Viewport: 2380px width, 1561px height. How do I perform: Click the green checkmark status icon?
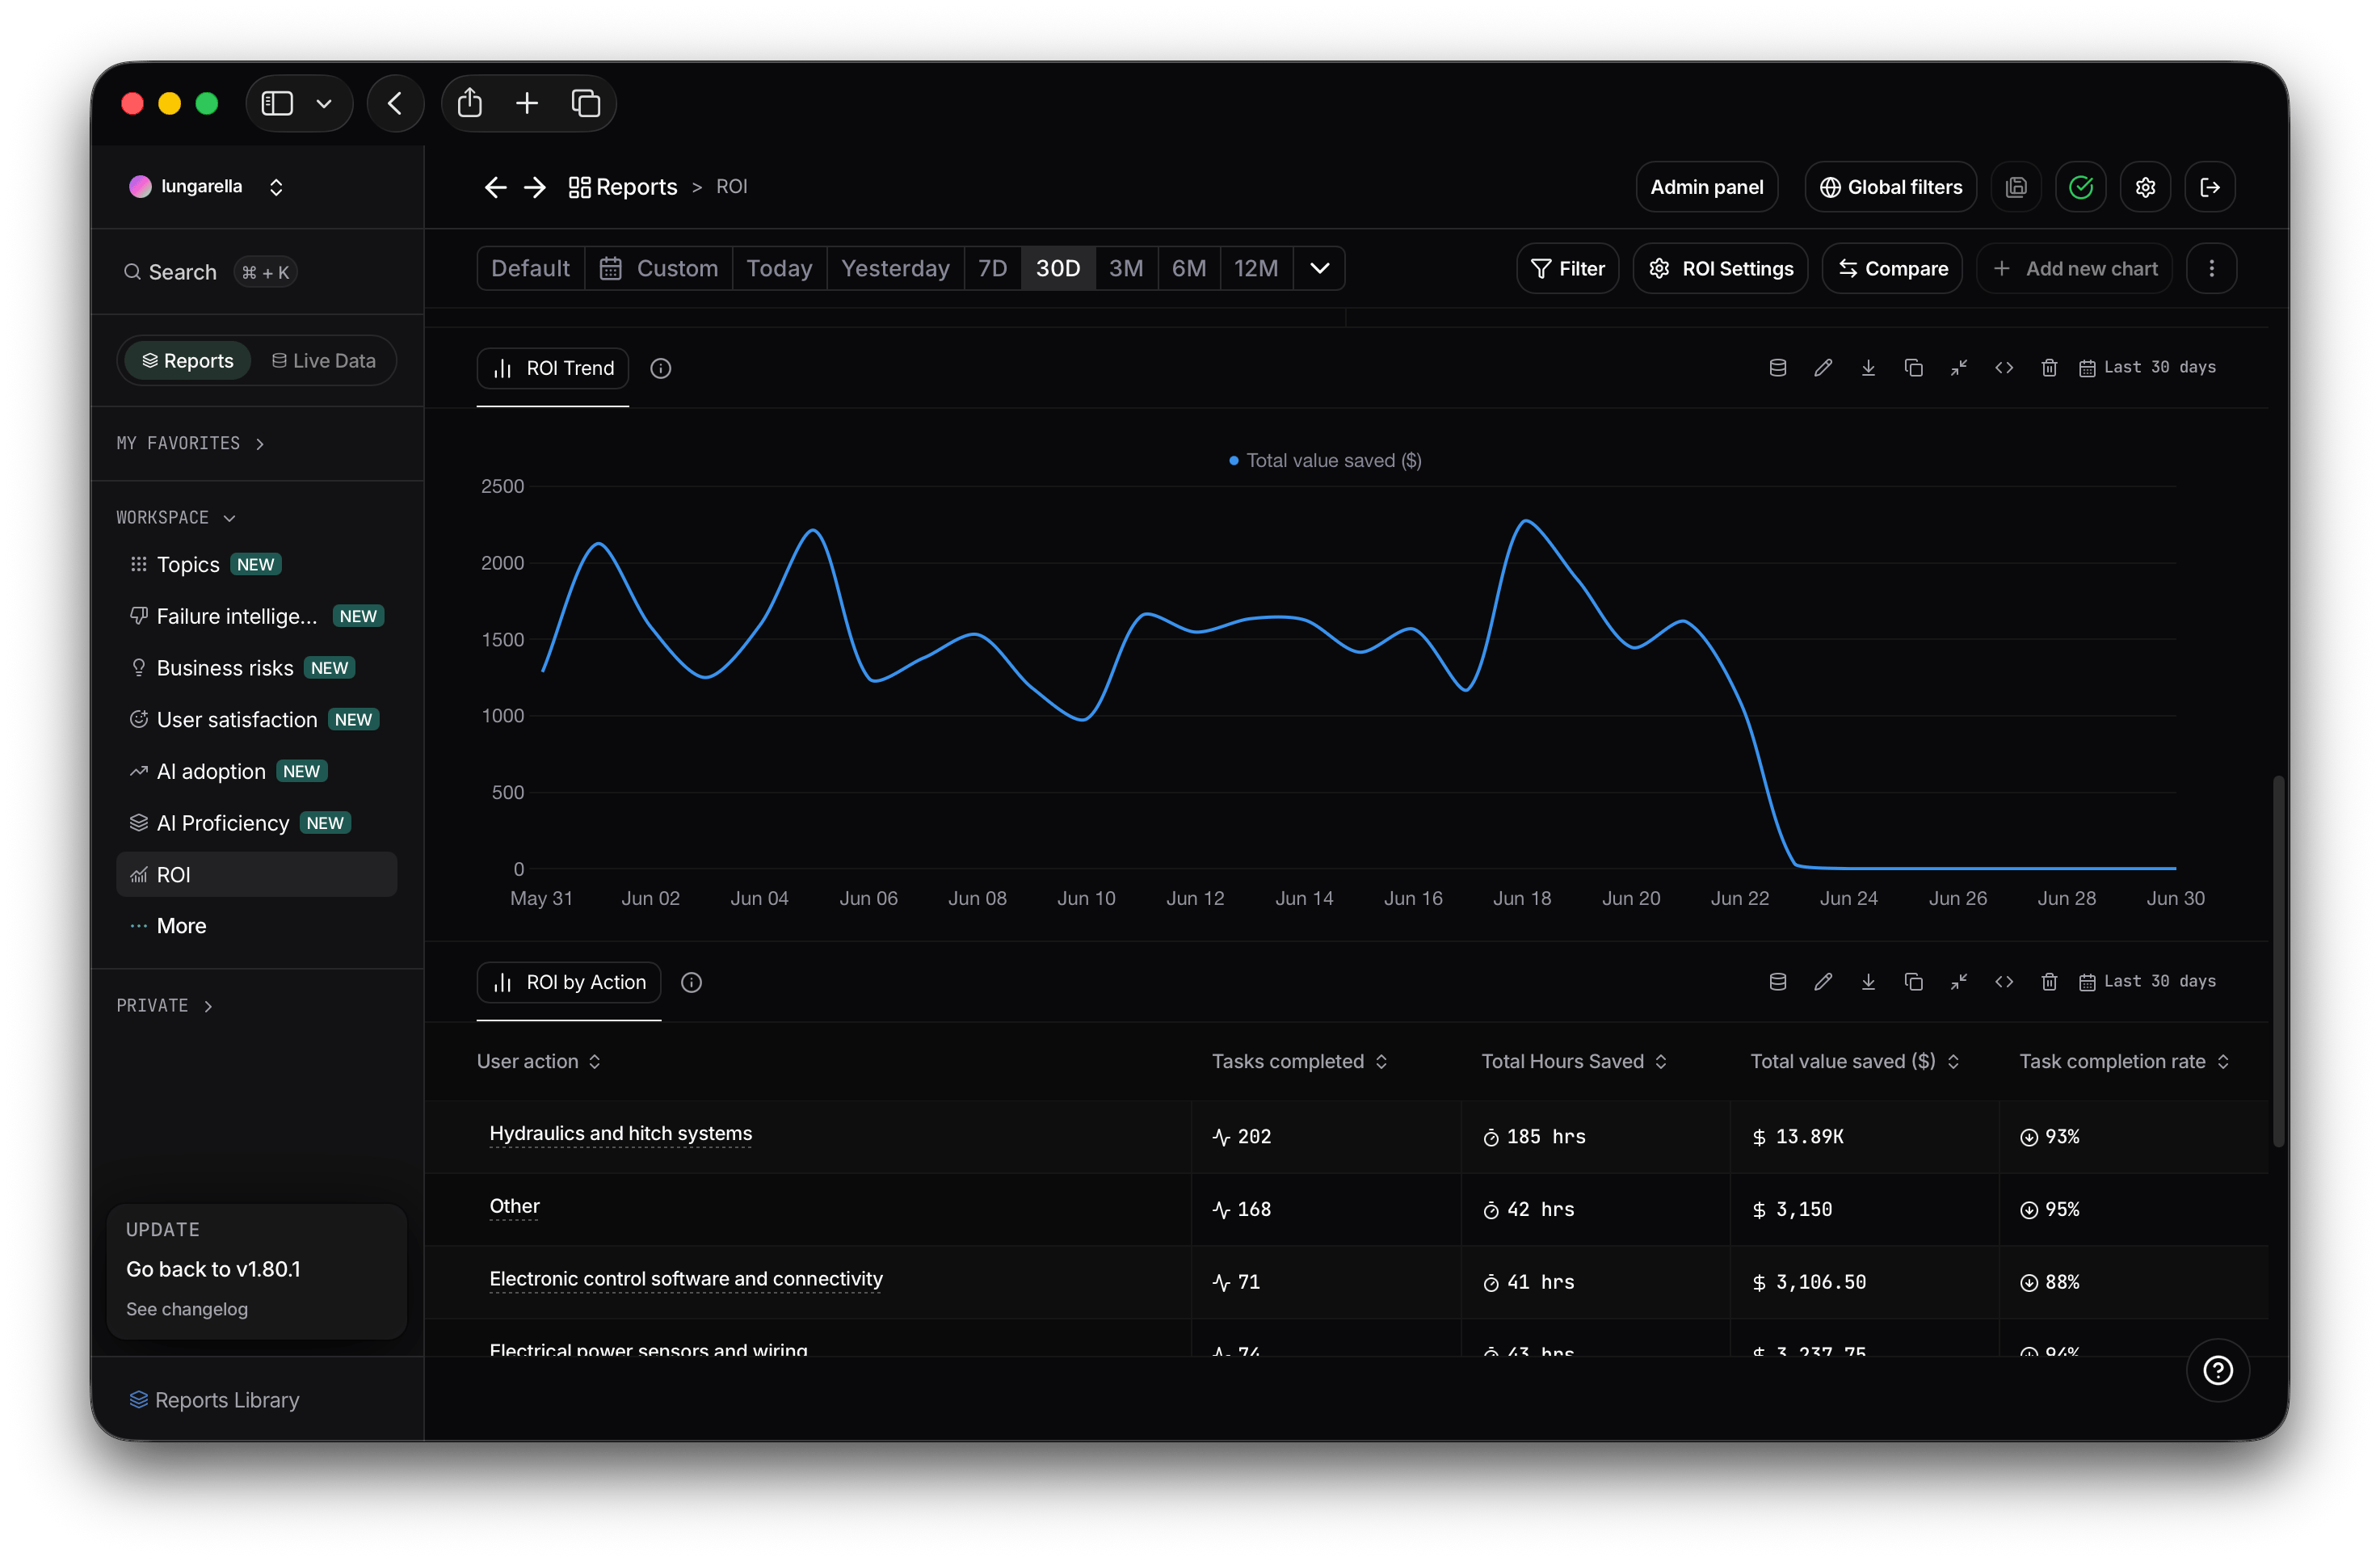click(2081, 187)
